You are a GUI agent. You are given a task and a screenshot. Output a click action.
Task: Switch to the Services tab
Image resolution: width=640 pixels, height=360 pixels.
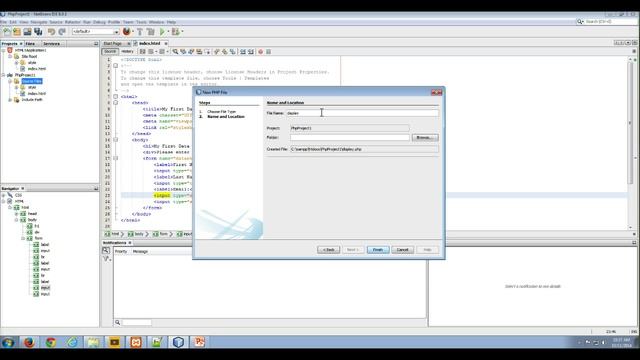coord(51,44)
